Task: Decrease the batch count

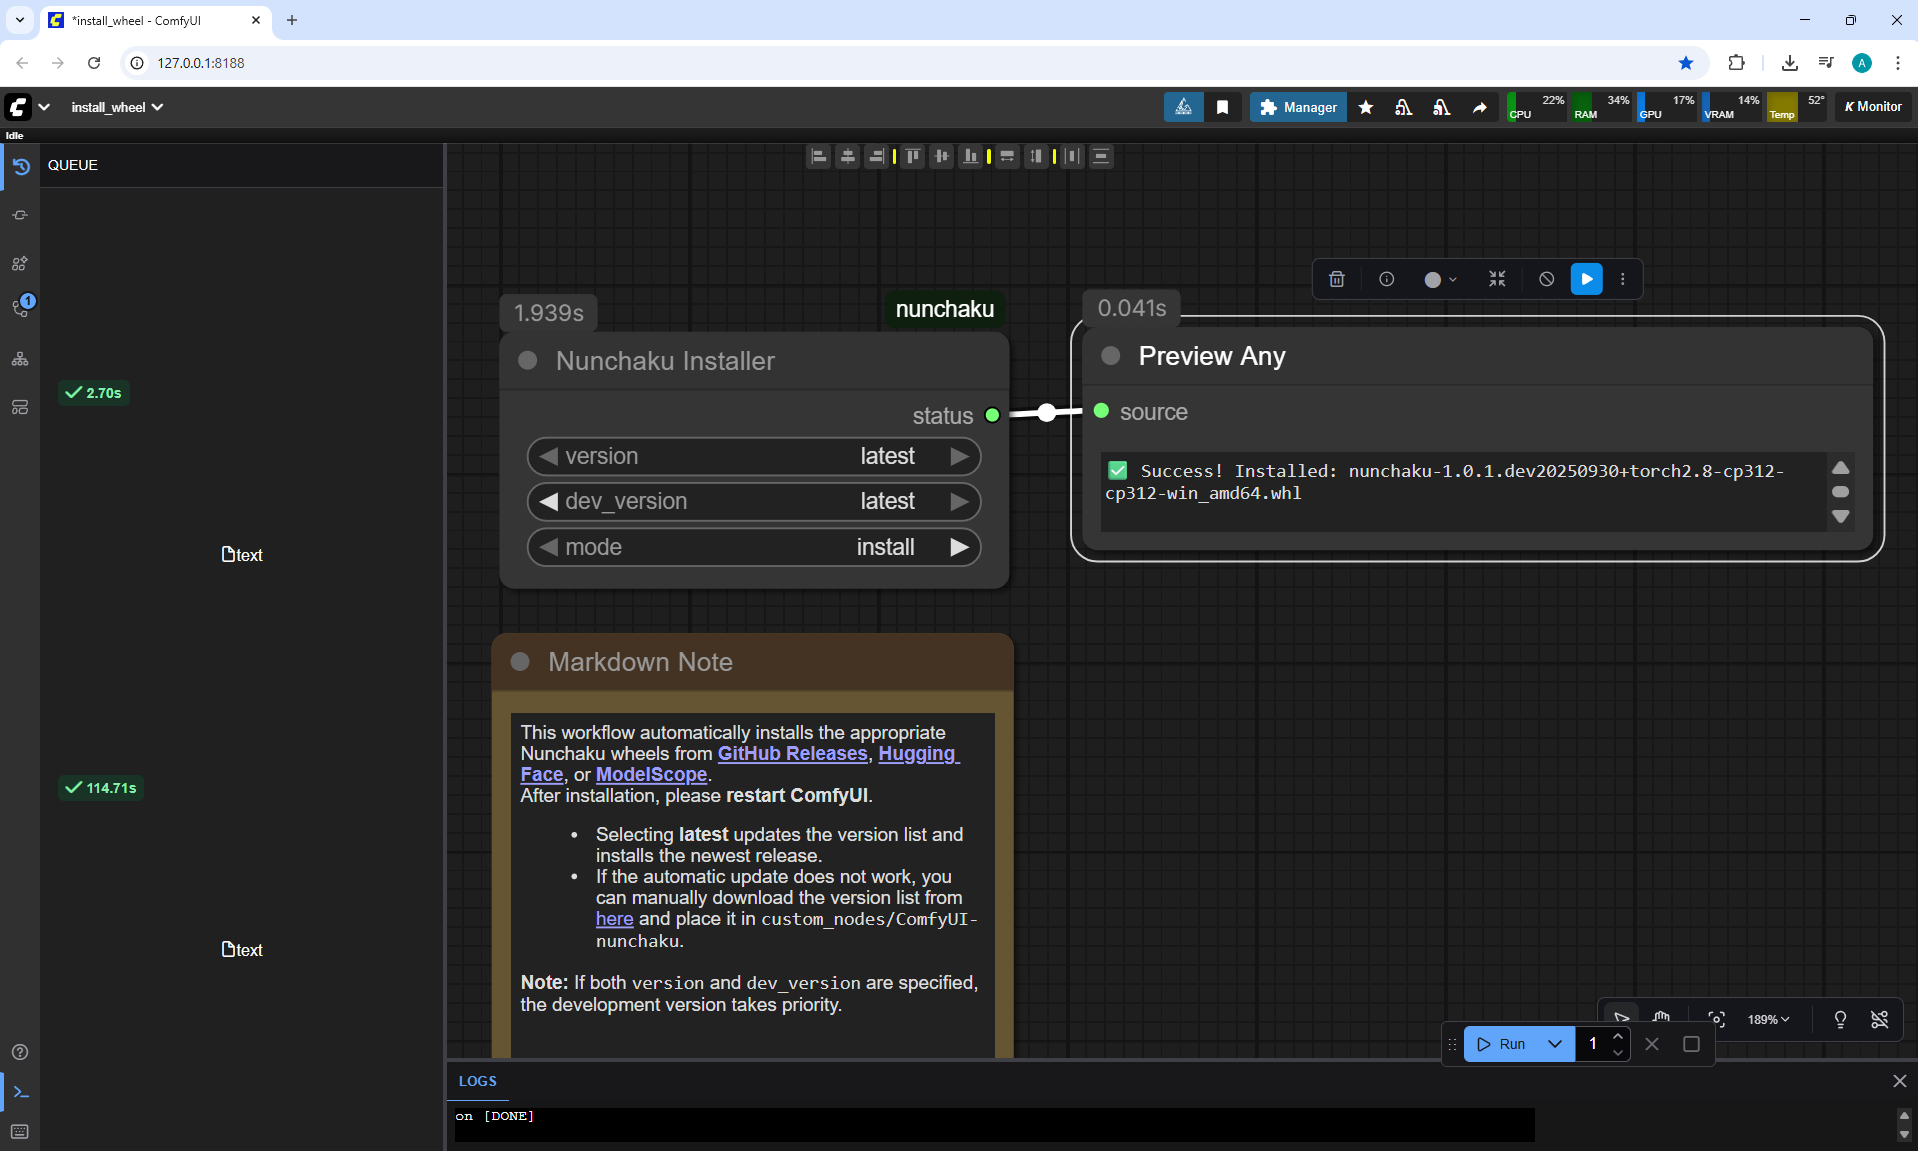Action: (x=1618, y=1052)
